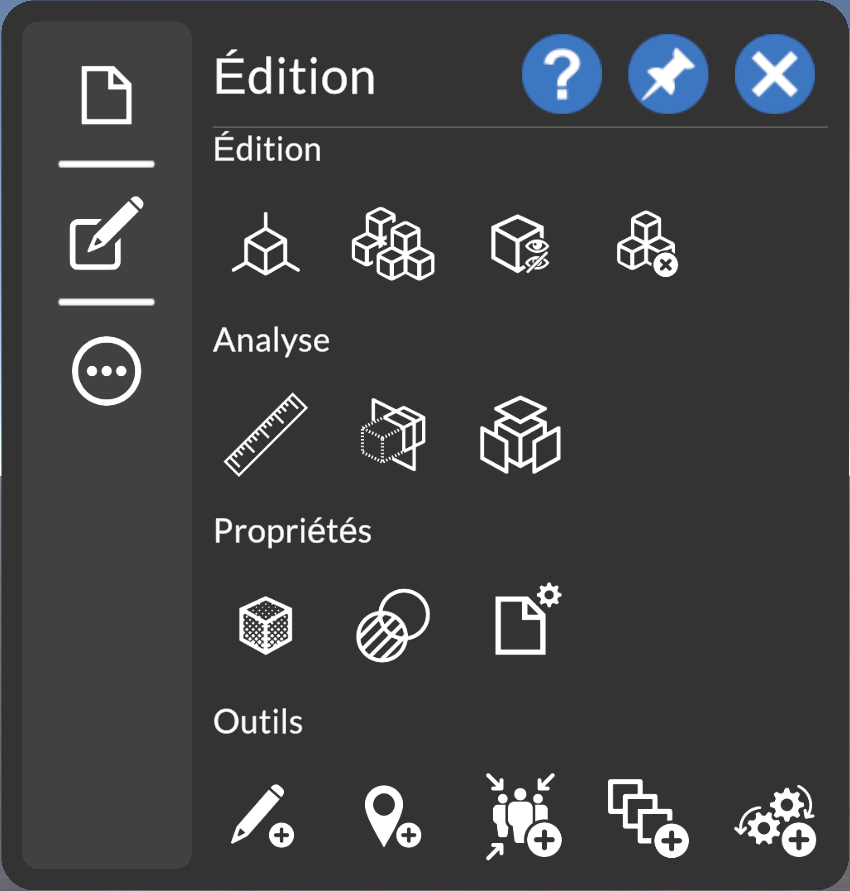The width and height of the screenshot is (850, 891).
Task: Click the pencil with plus icon
Action: pos(261,817)
